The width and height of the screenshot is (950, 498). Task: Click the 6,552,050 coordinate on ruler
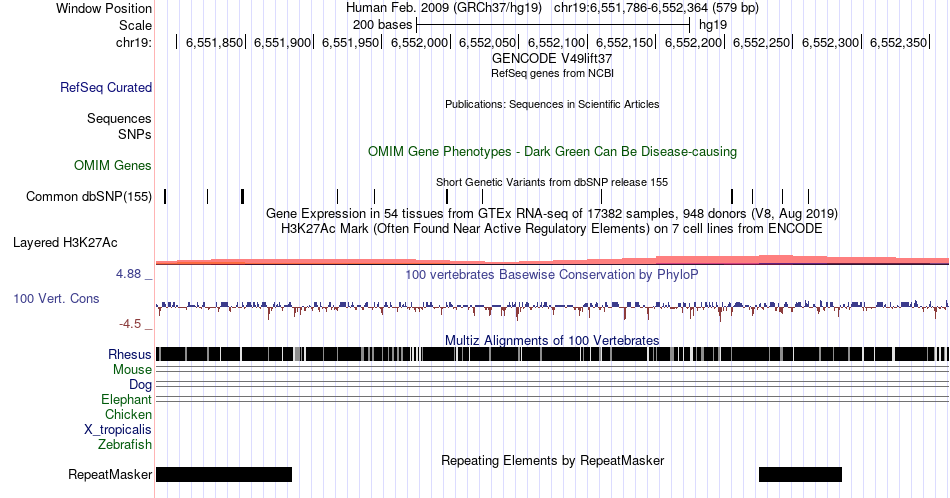click(x=487, y=42)
